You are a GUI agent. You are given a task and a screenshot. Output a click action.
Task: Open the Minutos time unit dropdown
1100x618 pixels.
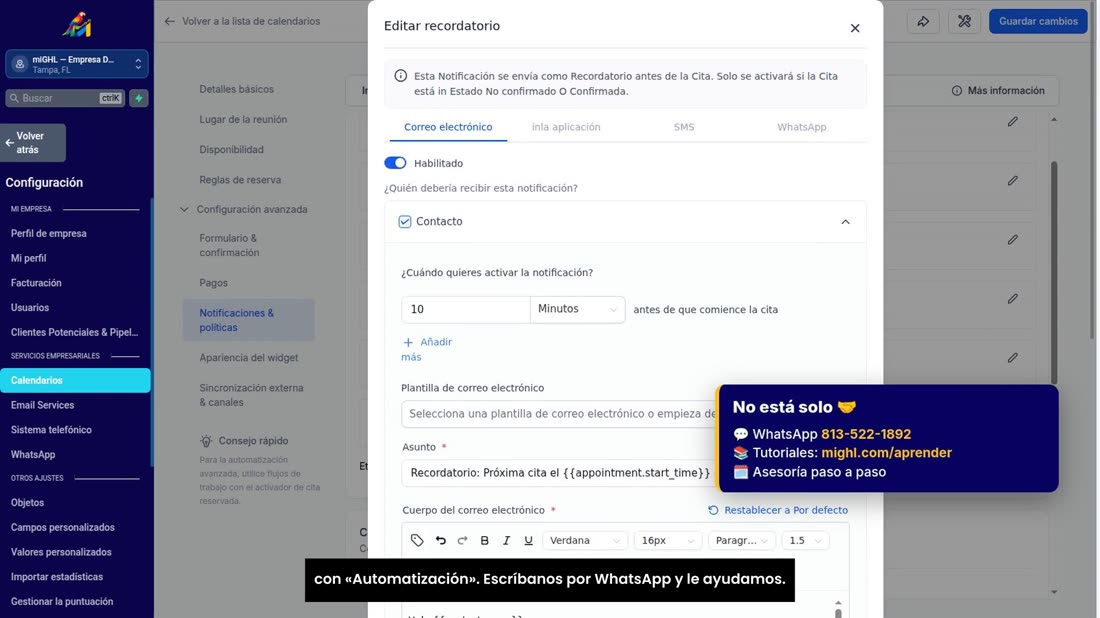click(x=577, y=309)
